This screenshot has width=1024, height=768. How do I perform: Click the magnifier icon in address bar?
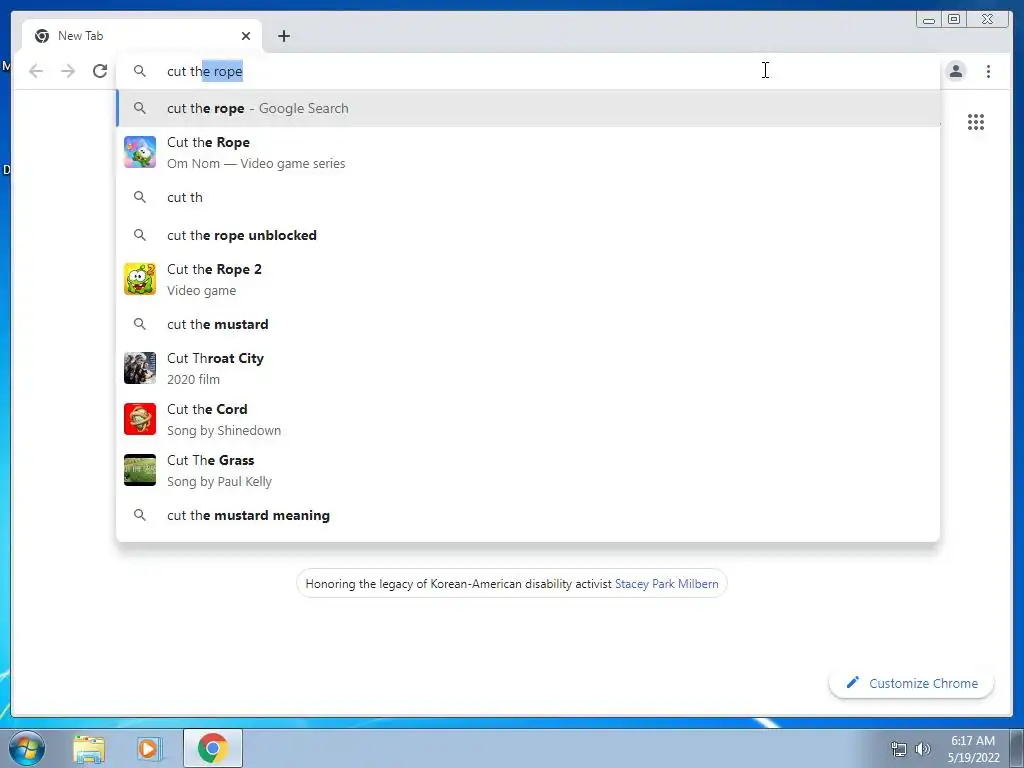tap(140, 71)
